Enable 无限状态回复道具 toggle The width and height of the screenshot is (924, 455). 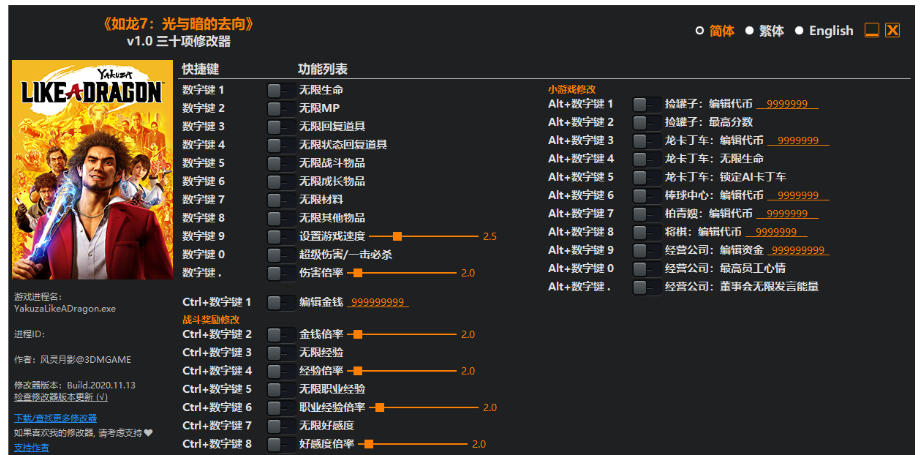[x=280, y=145]
